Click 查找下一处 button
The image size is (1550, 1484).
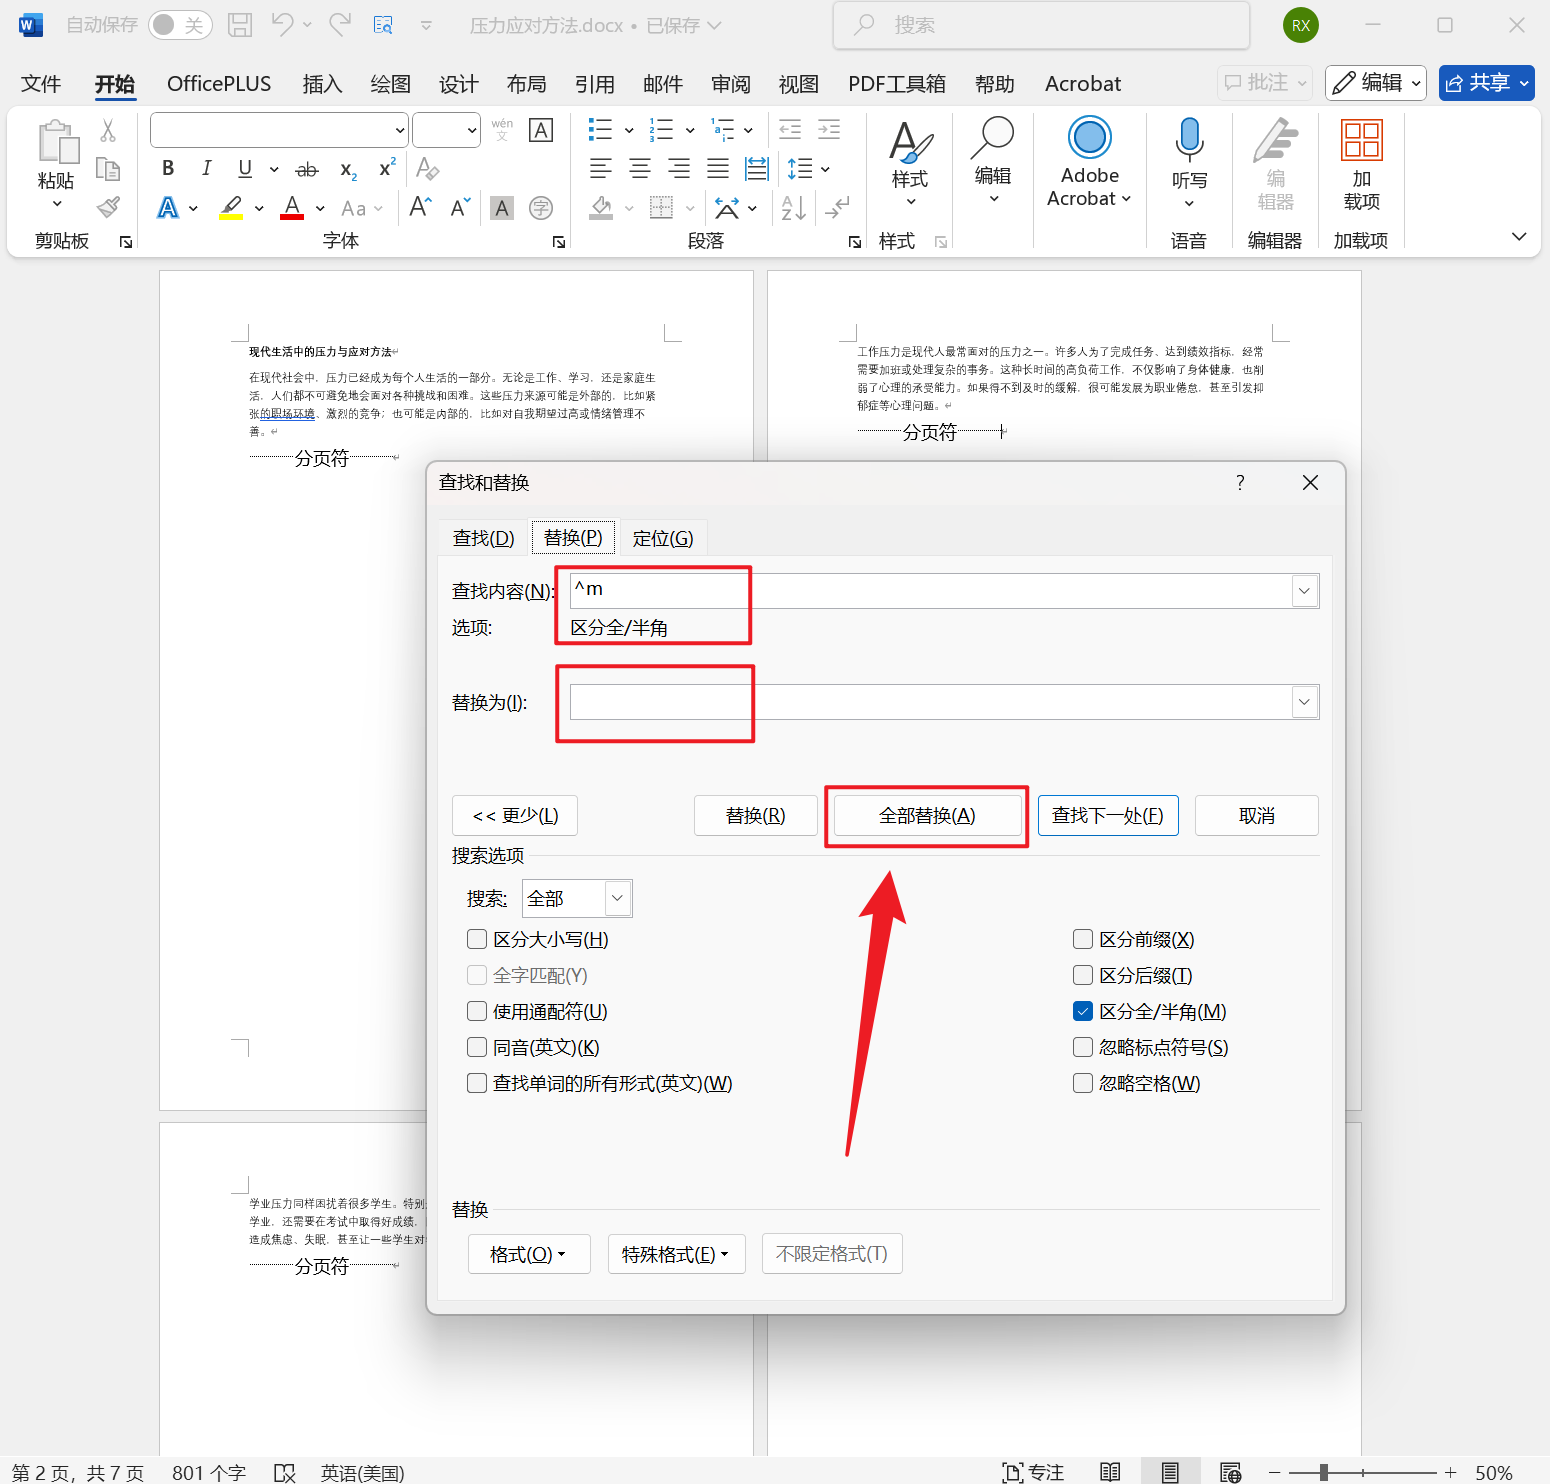[1107, 815]
